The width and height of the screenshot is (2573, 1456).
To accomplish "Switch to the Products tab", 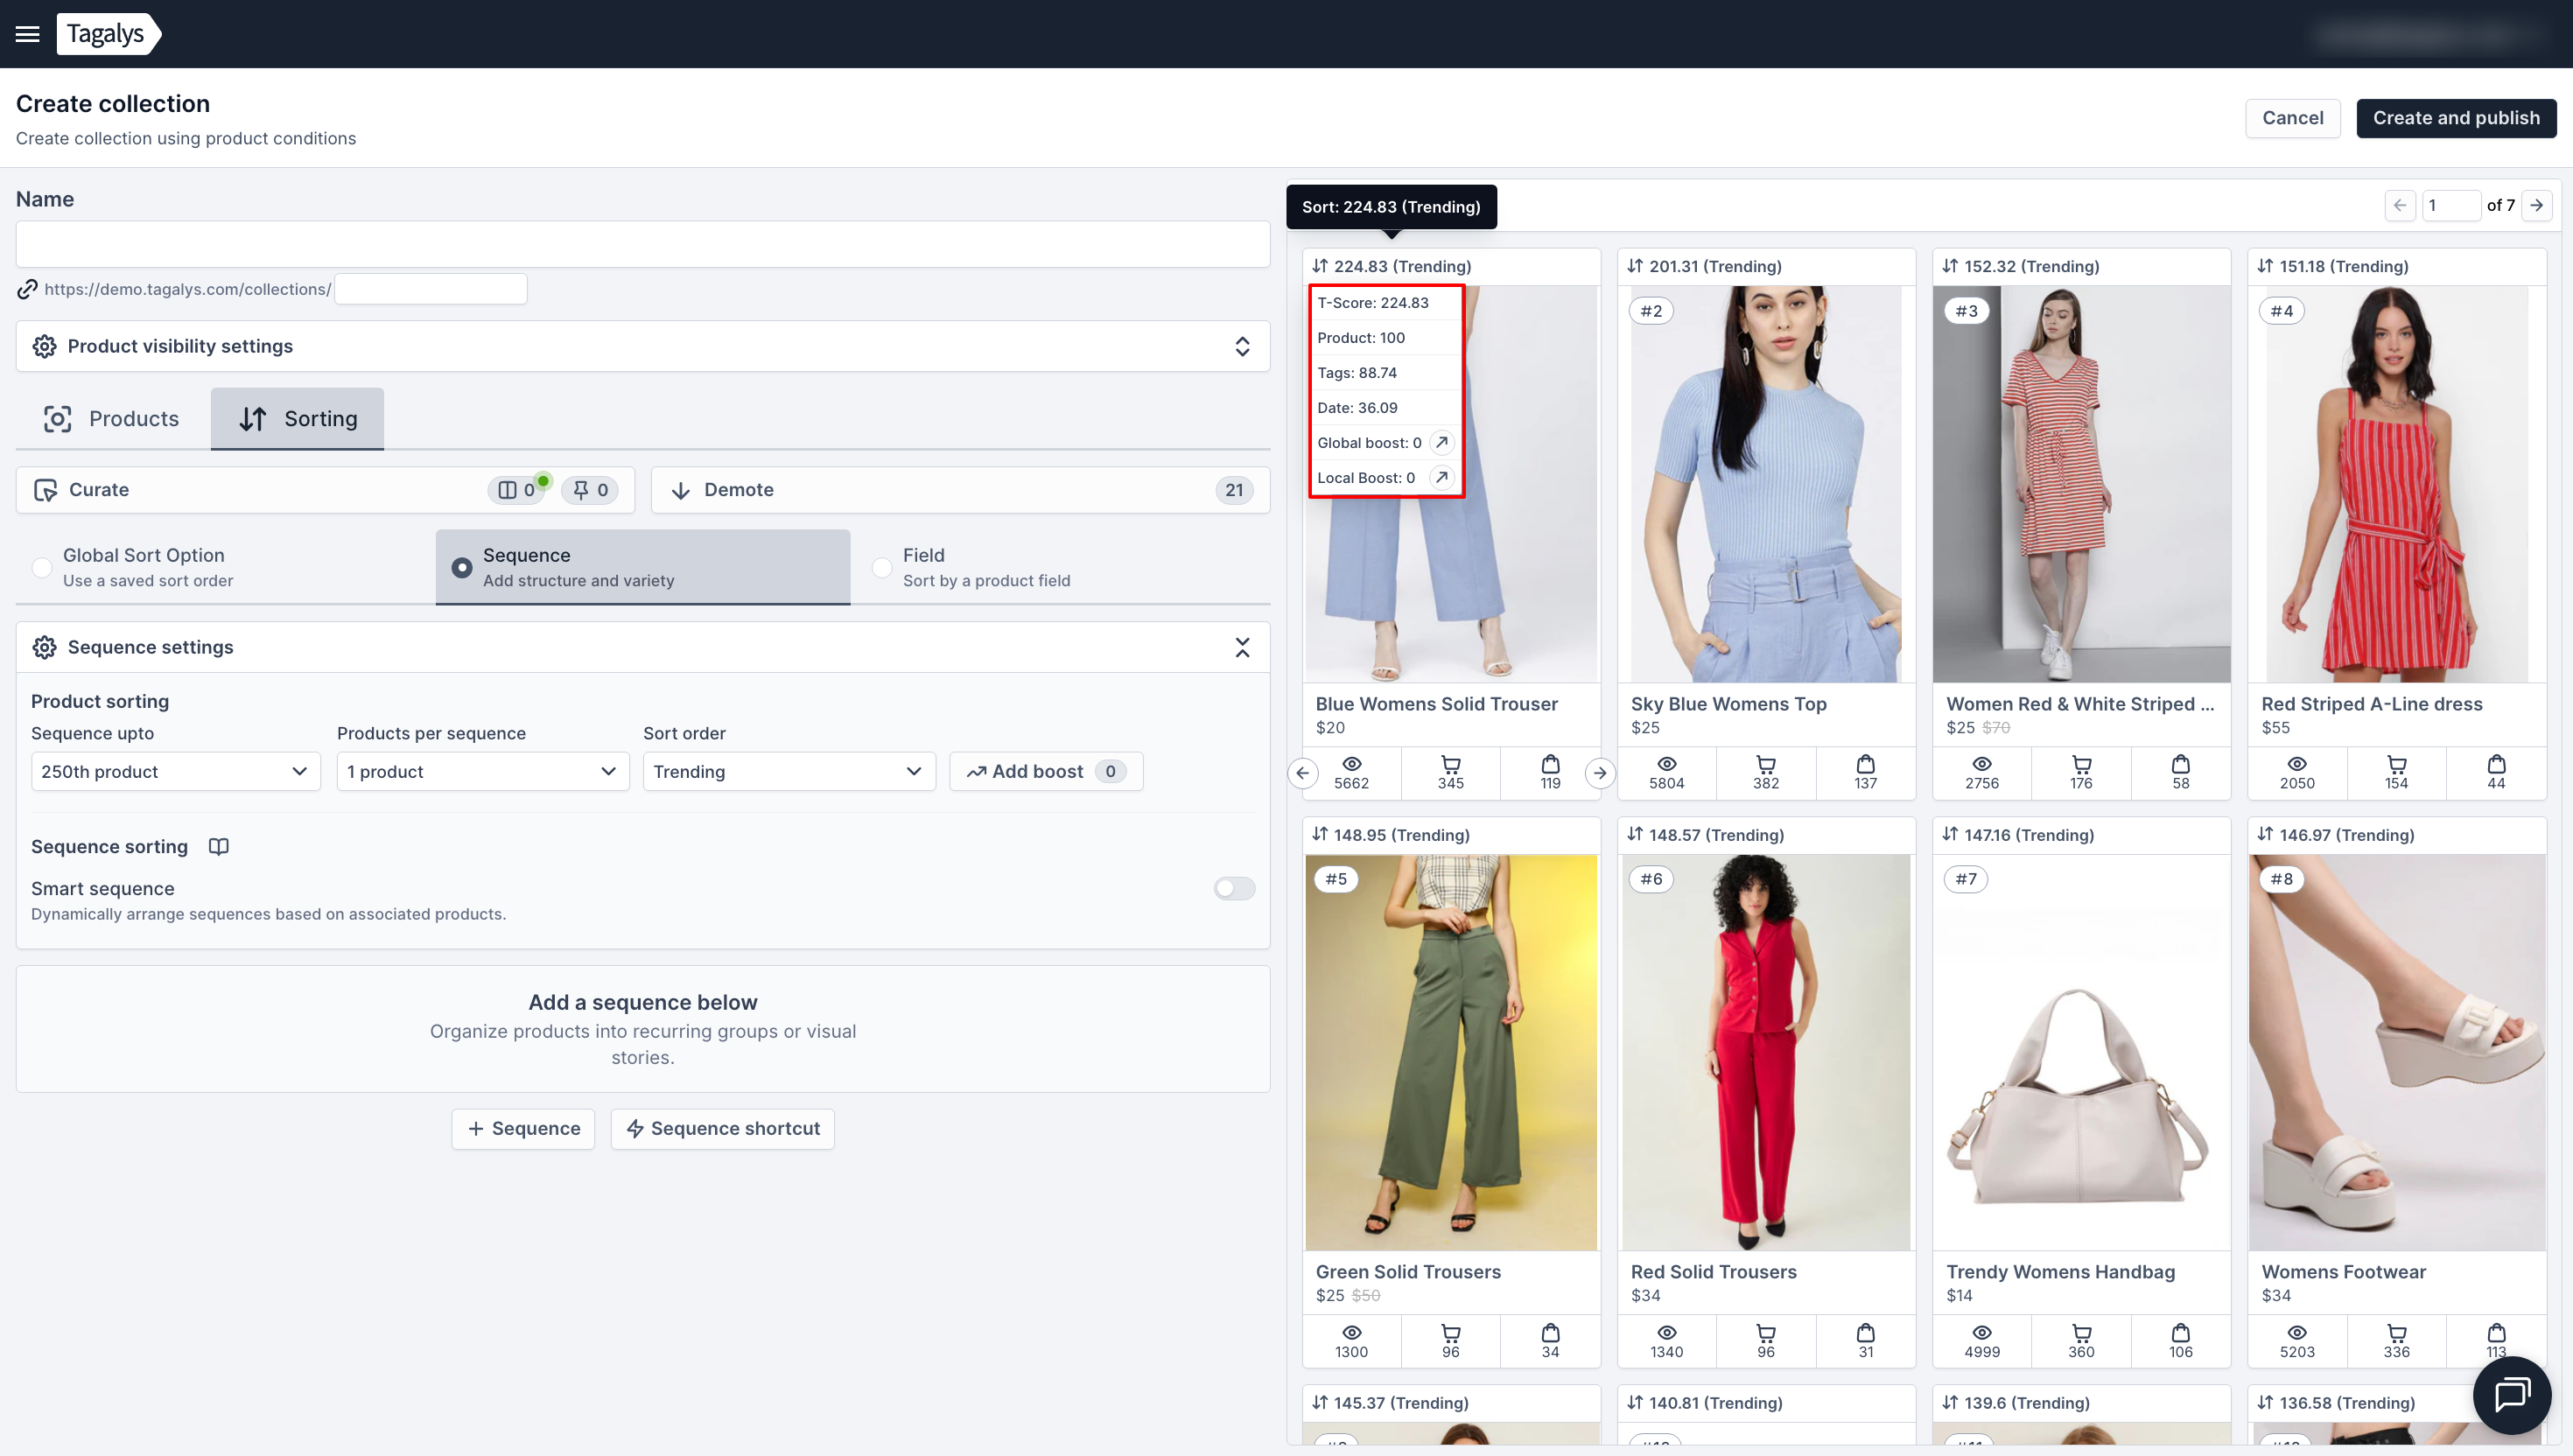I will [112, 419].
